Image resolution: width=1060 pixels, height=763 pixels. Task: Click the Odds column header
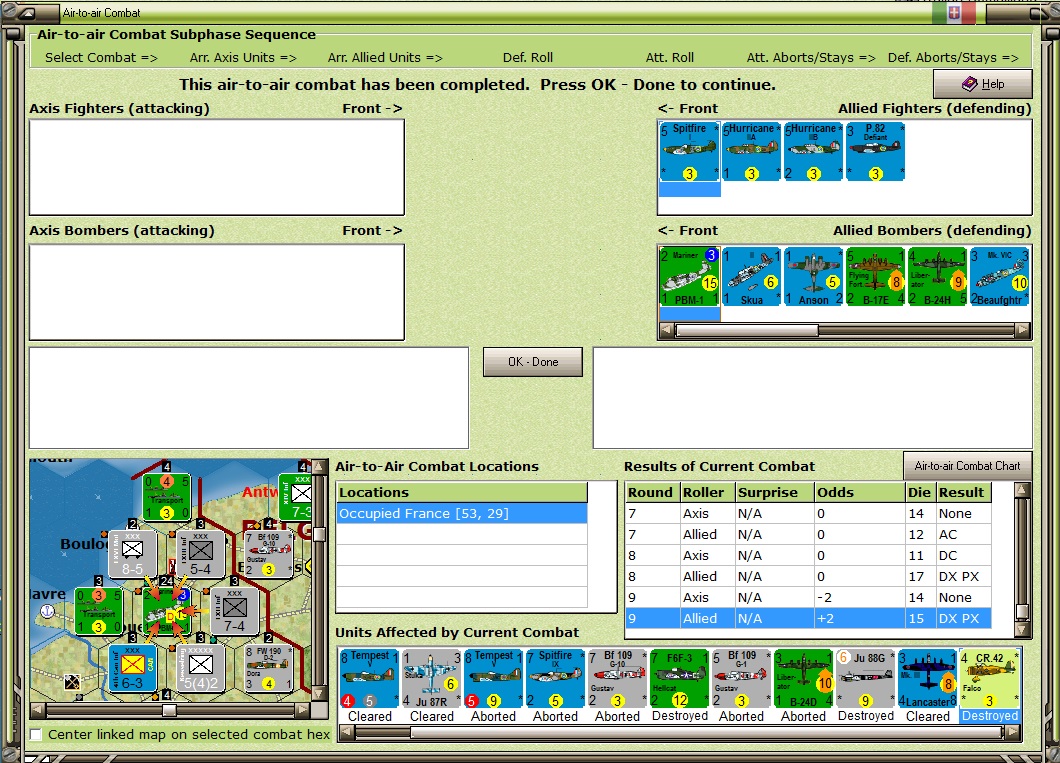click(860, 492)
